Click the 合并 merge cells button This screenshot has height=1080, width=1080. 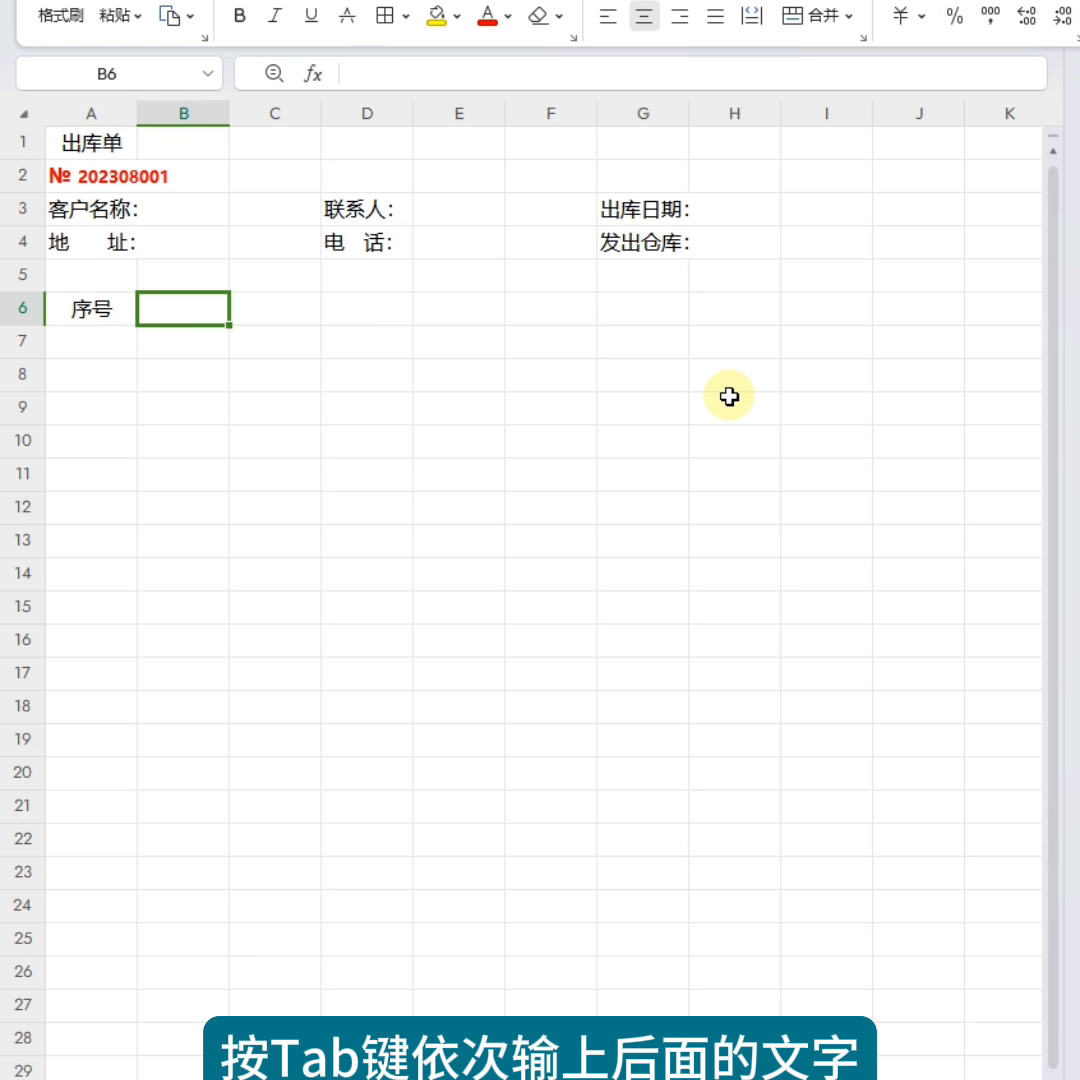810,15
